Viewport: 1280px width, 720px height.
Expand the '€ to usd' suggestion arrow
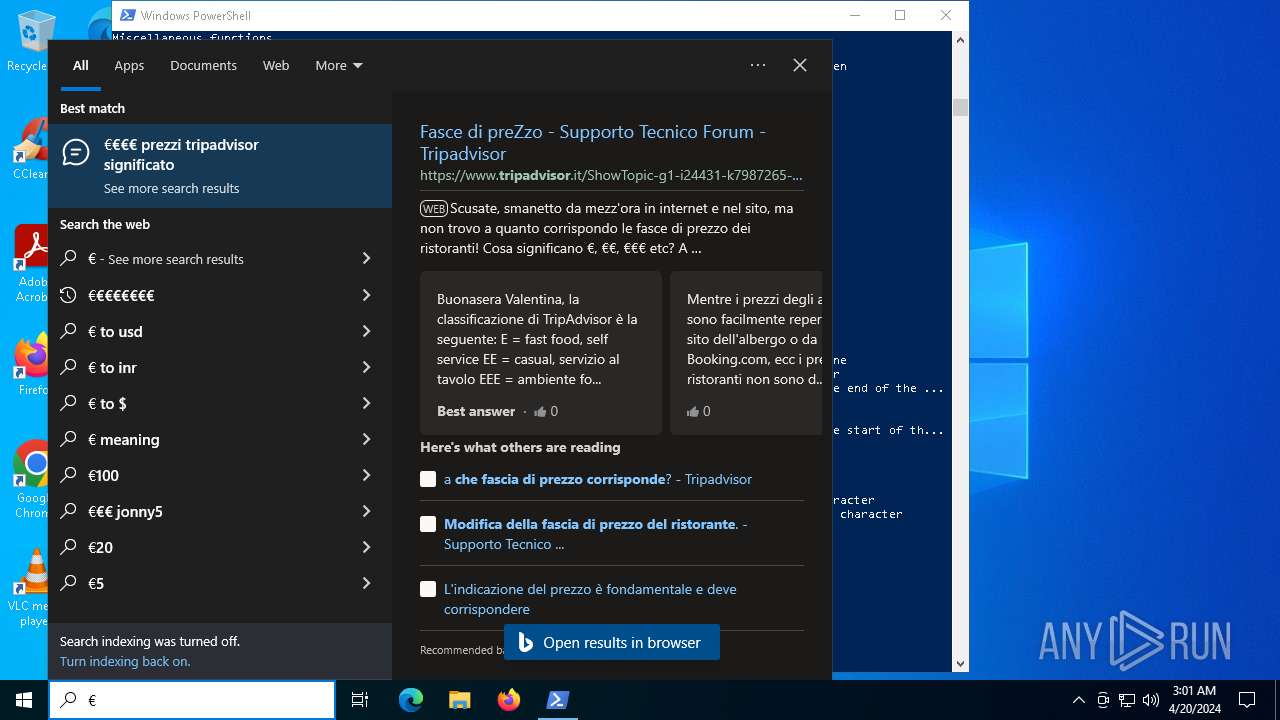366,331
